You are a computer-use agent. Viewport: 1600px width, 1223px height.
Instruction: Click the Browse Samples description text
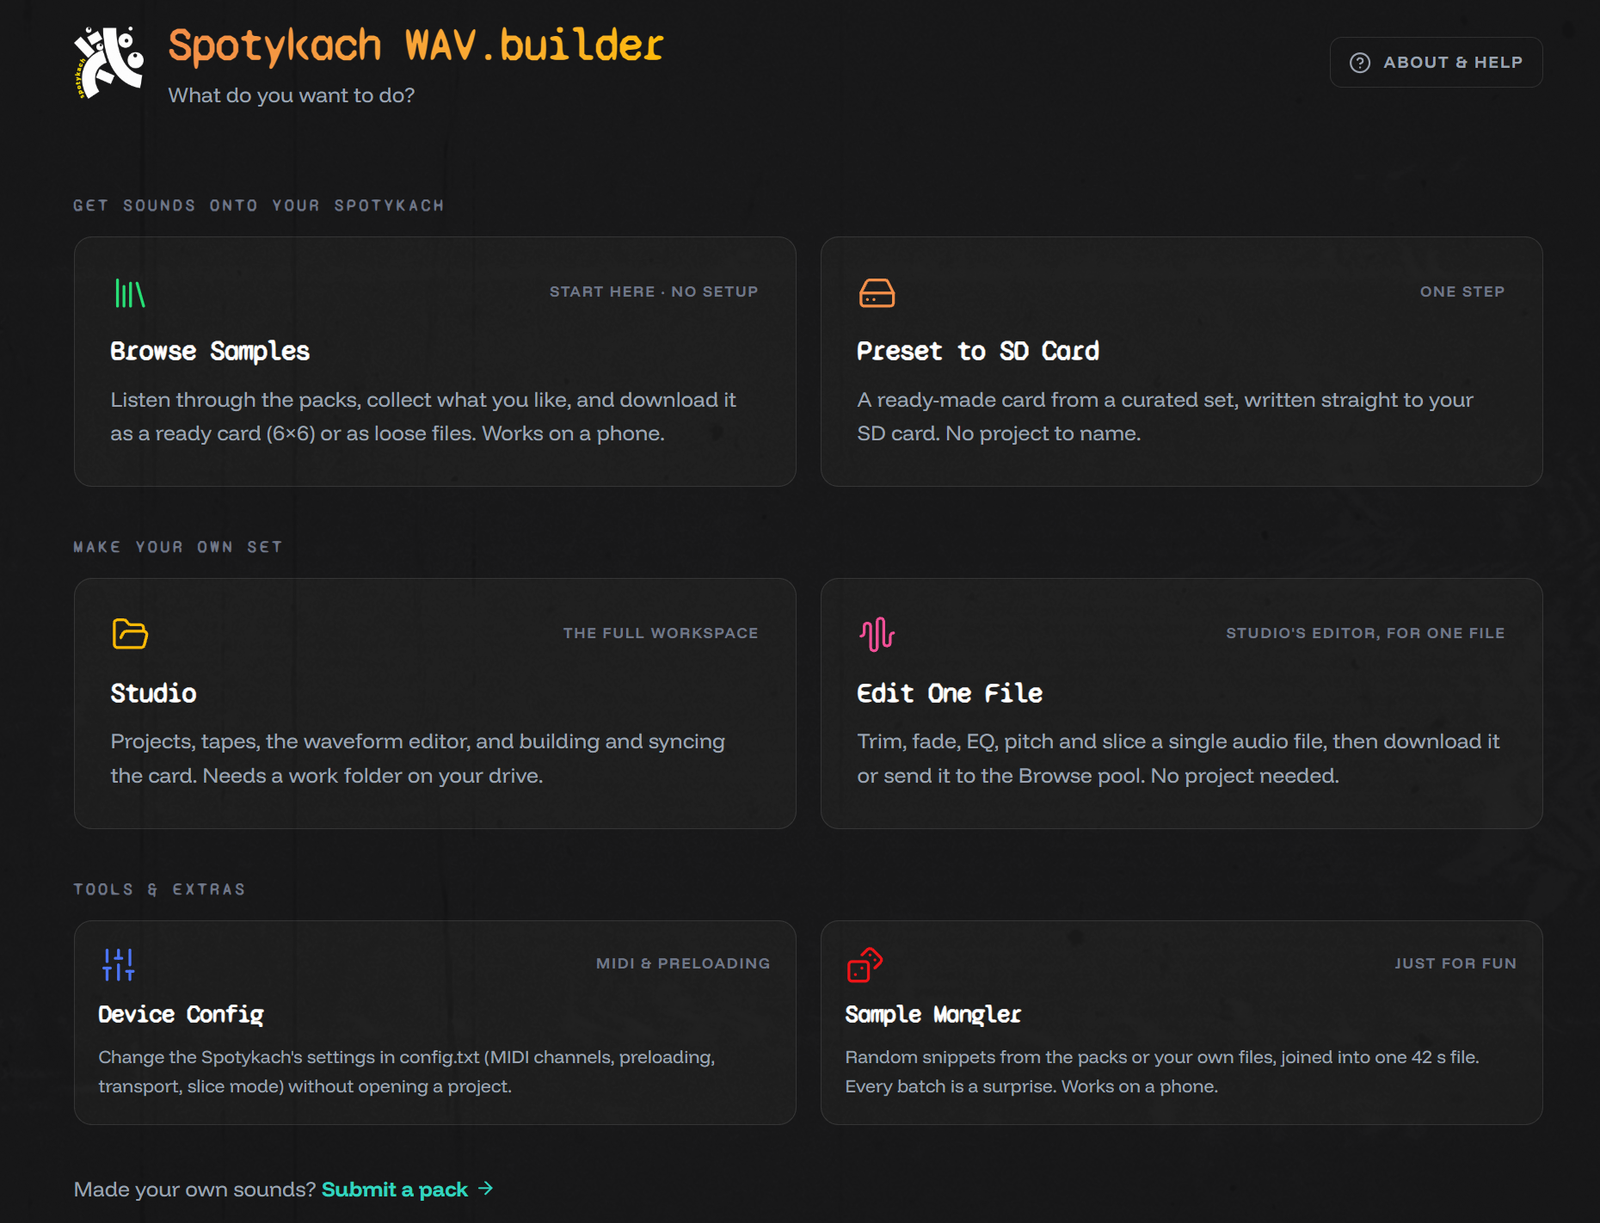[x=423, y=416]
